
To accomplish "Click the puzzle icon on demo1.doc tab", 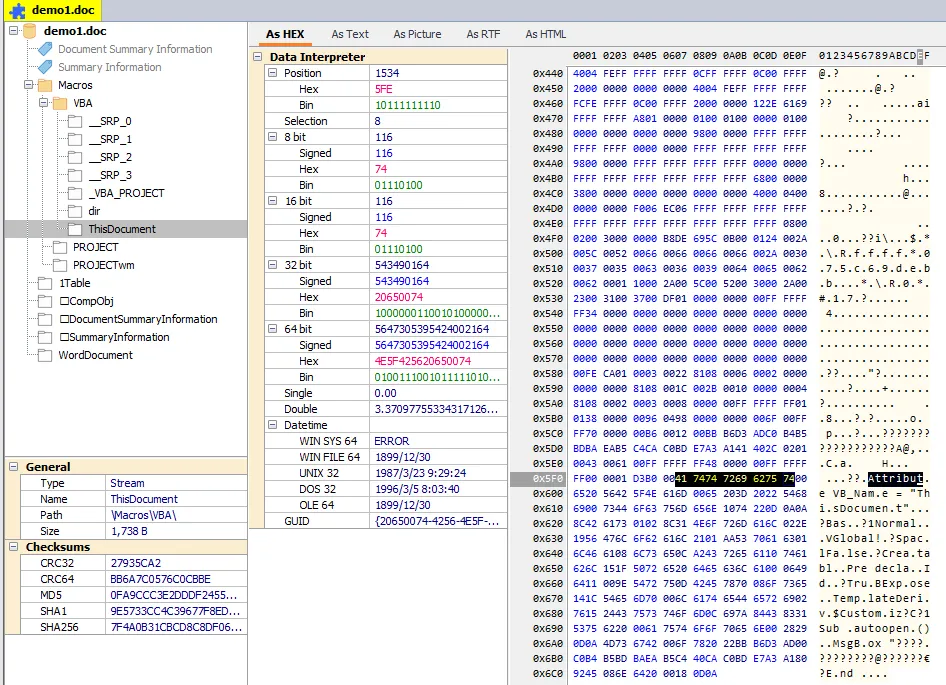I will coord(17,10).
